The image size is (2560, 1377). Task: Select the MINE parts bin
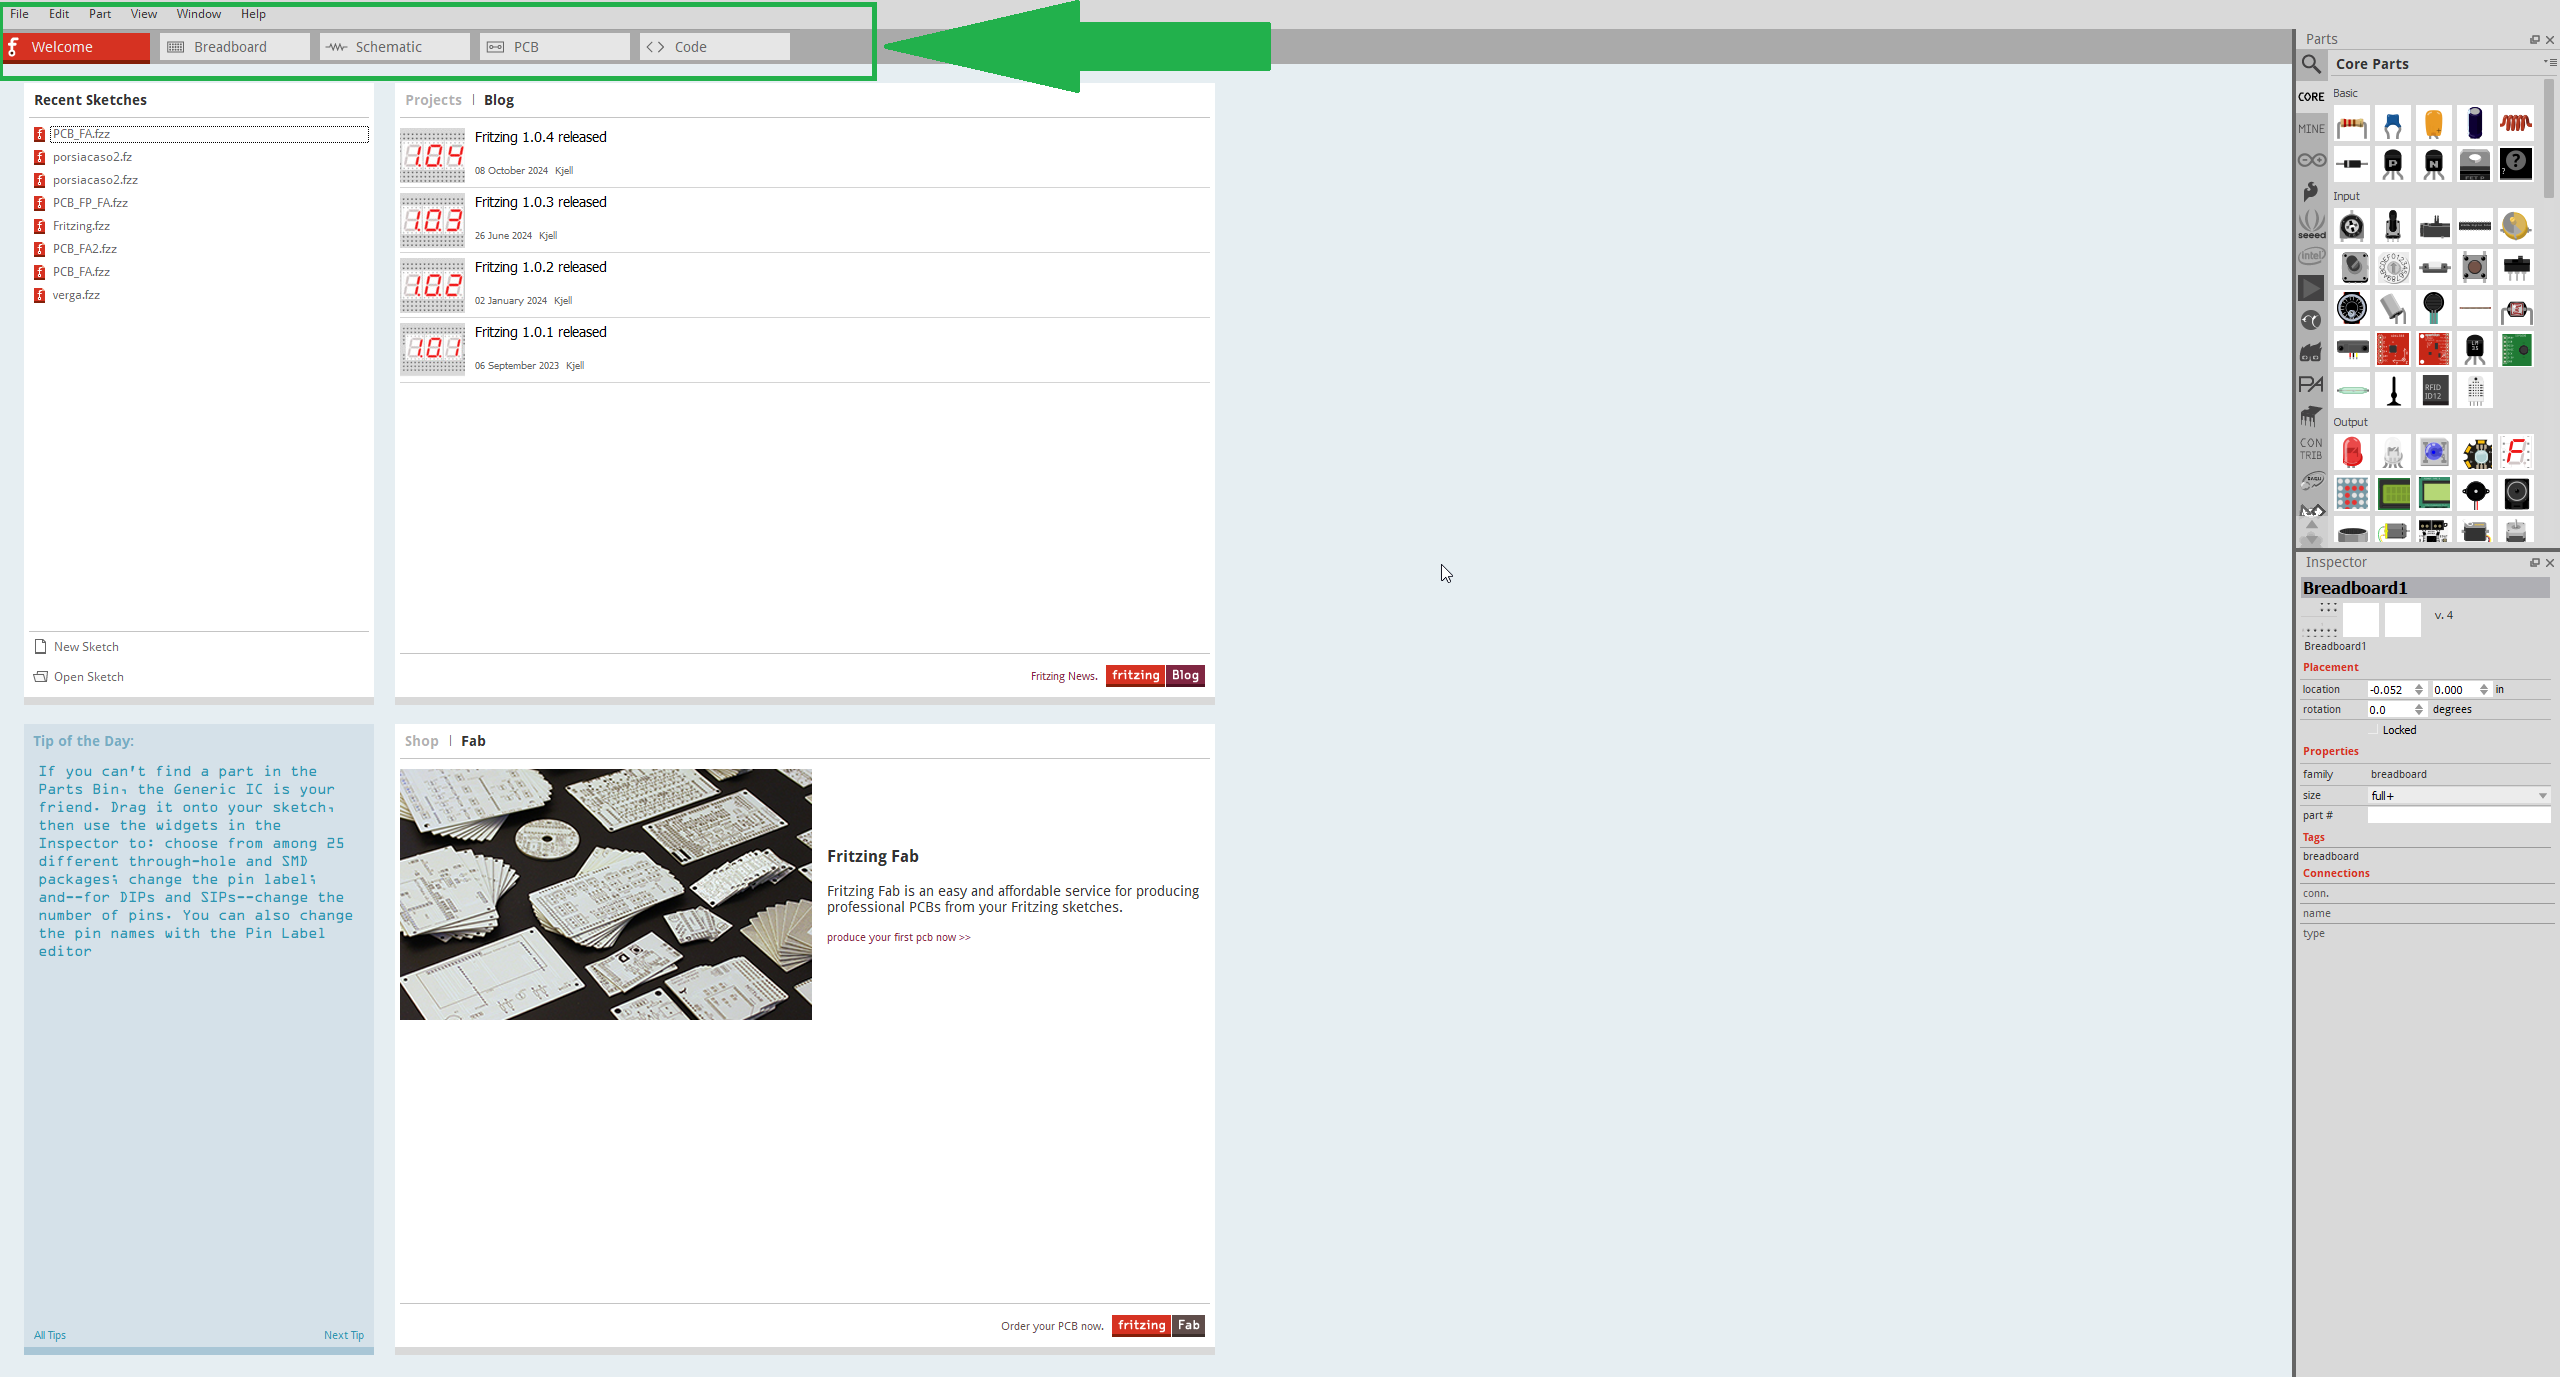[x=2311, y=129]
